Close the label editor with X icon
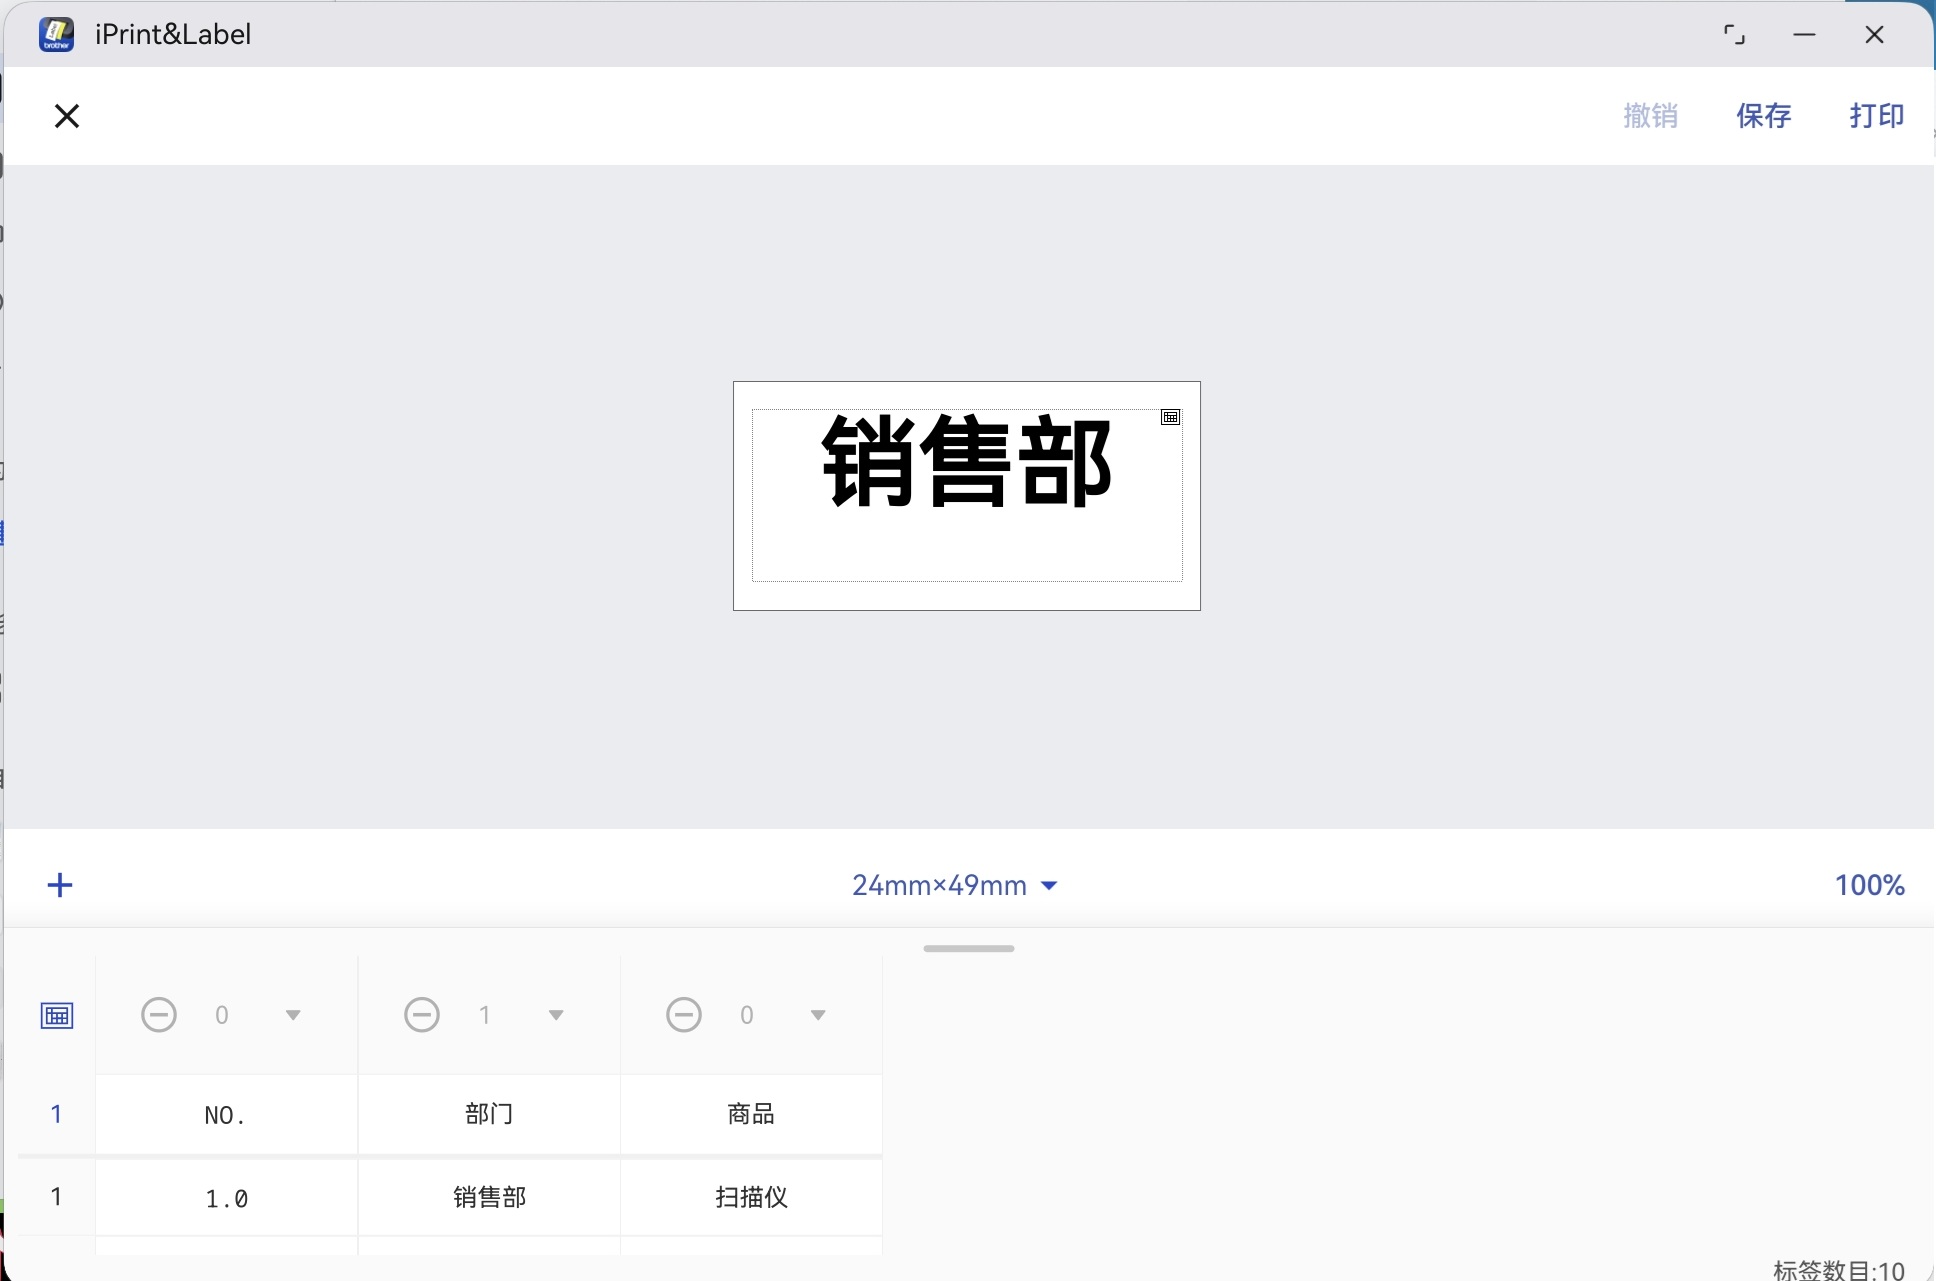 pos(67,116)
